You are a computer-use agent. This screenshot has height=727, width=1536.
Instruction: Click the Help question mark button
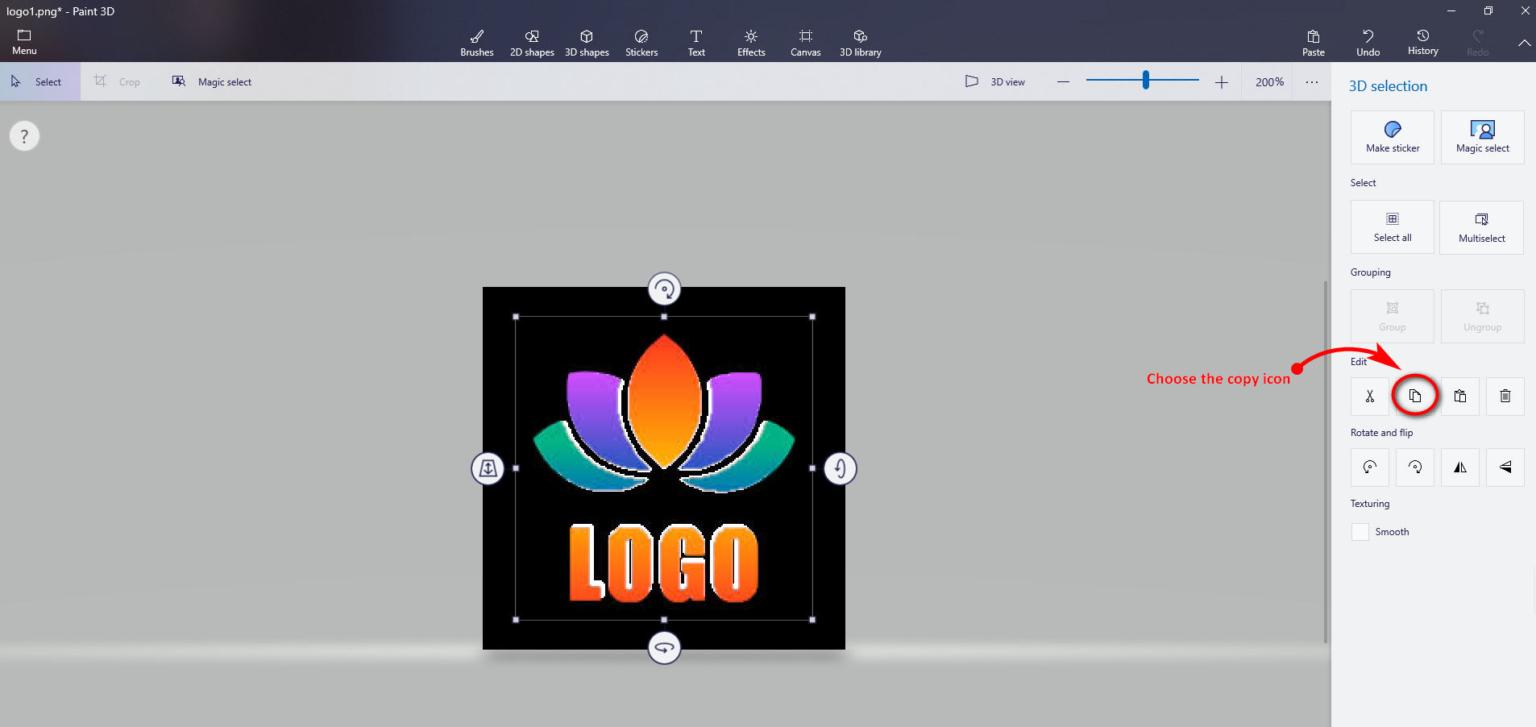[24, 135]
